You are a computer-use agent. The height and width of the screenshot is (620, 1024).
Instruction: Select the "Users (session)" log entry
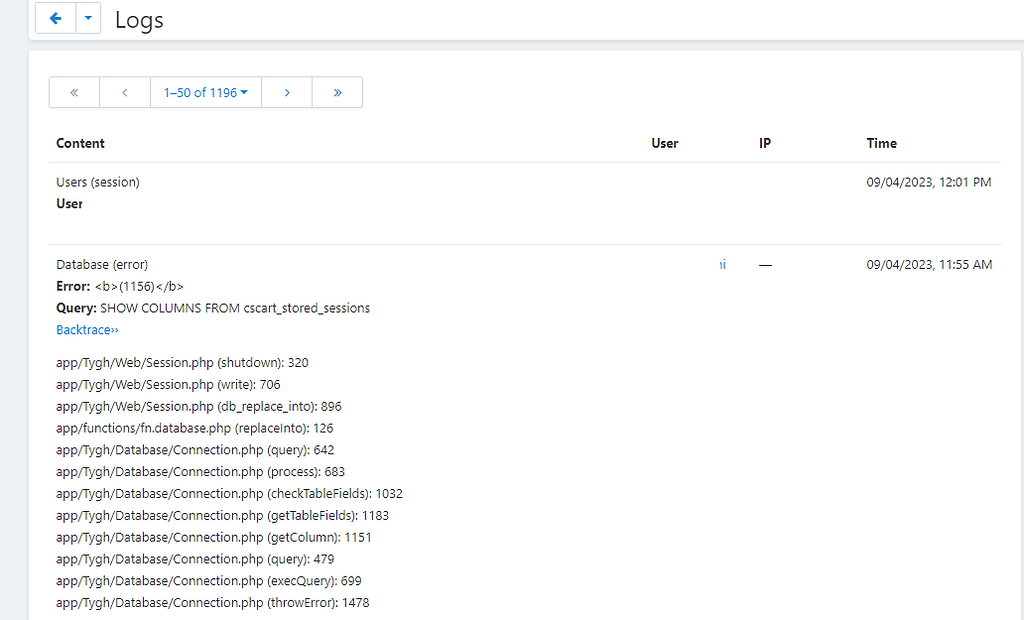coord(98,182)
